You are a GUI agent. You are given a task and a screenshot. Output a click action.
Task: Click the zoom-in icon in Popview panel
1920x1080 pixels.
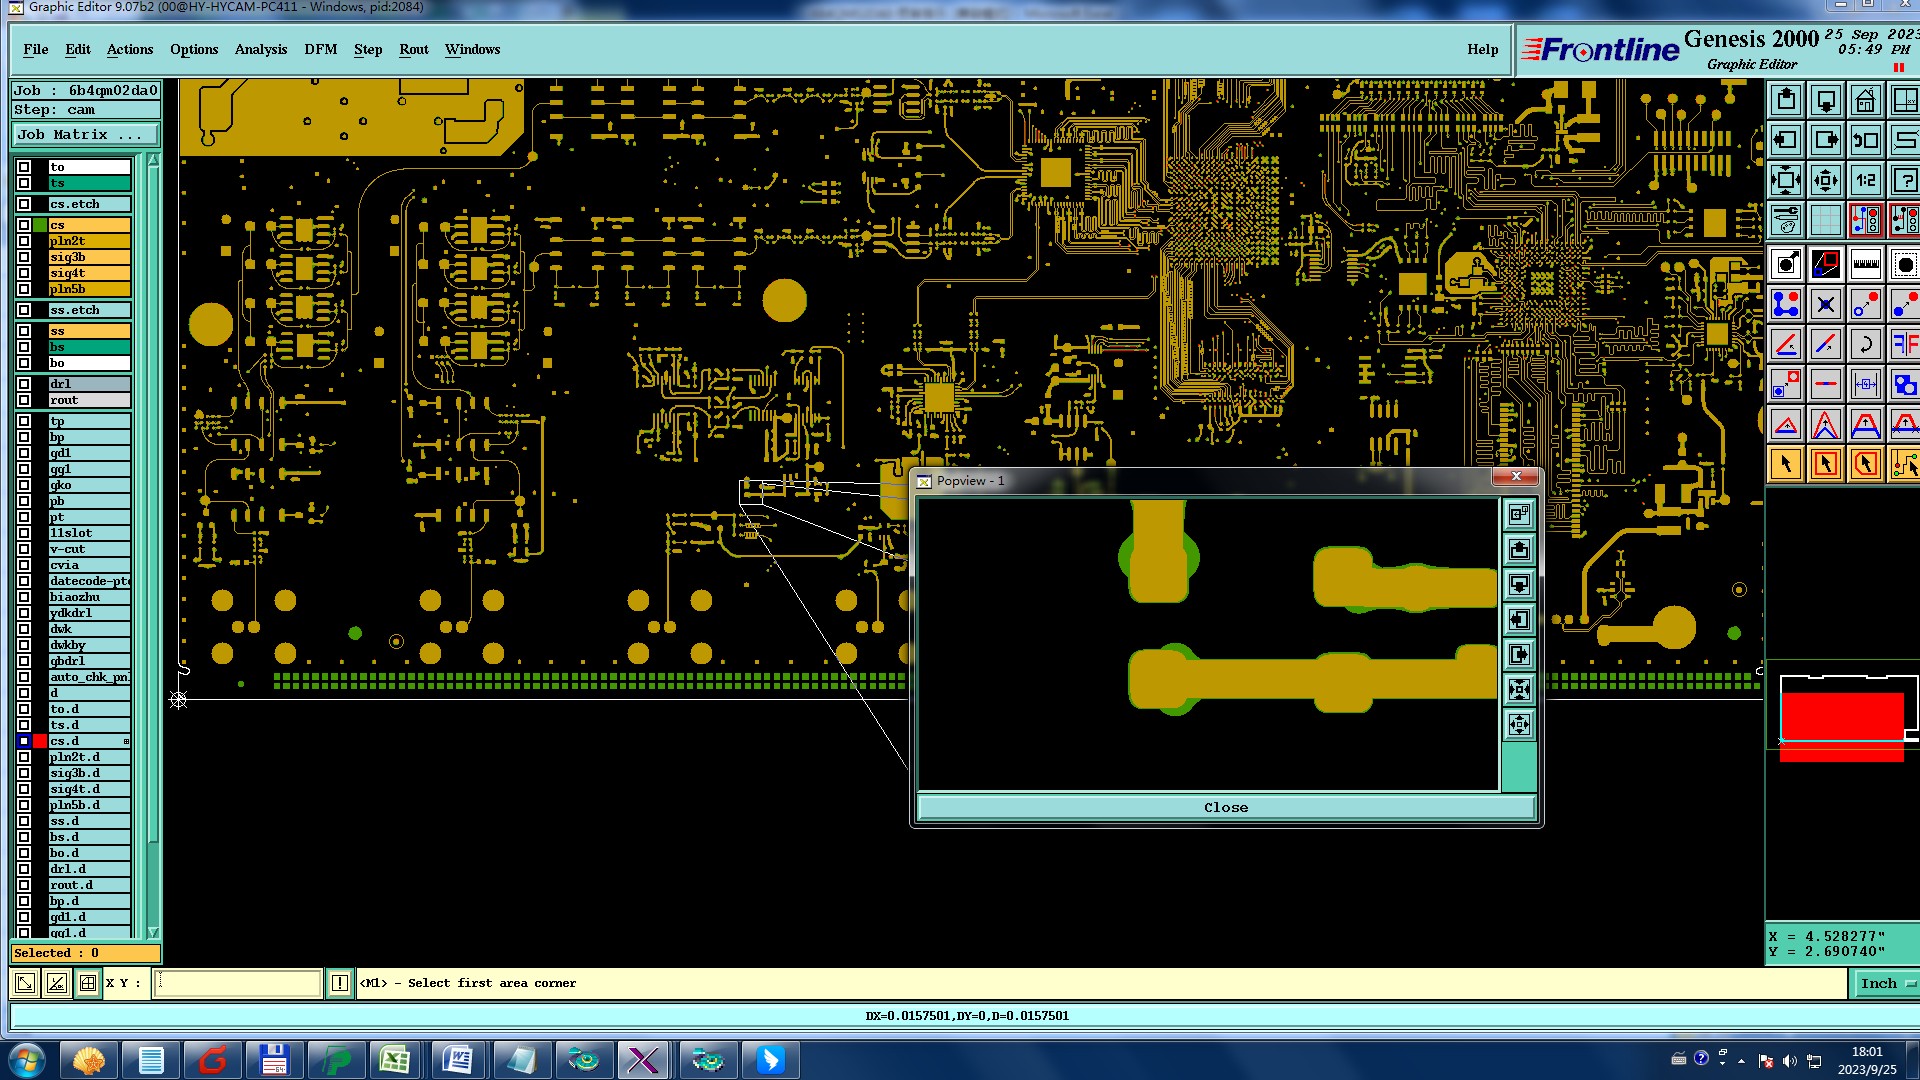click(1519, 689)
